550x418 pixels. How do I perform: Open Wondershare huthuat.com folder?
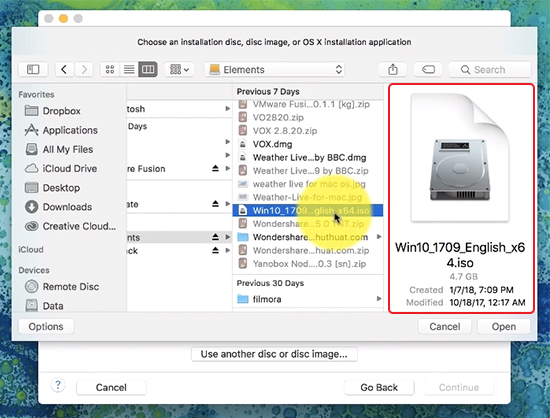308,237
